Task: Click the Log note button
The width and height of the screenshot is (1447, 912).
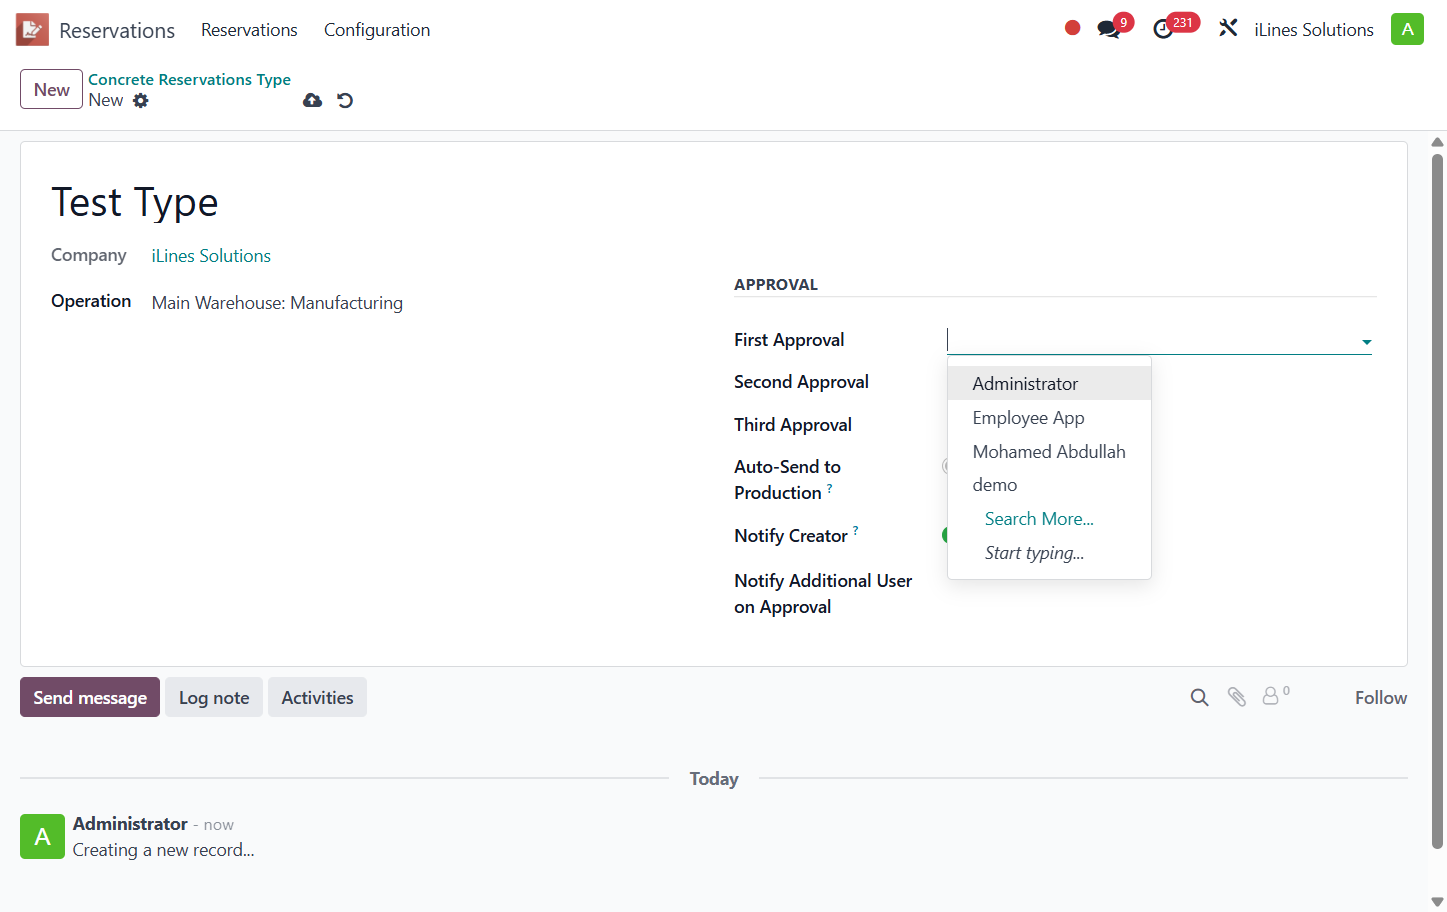Action: click(214, 697)
